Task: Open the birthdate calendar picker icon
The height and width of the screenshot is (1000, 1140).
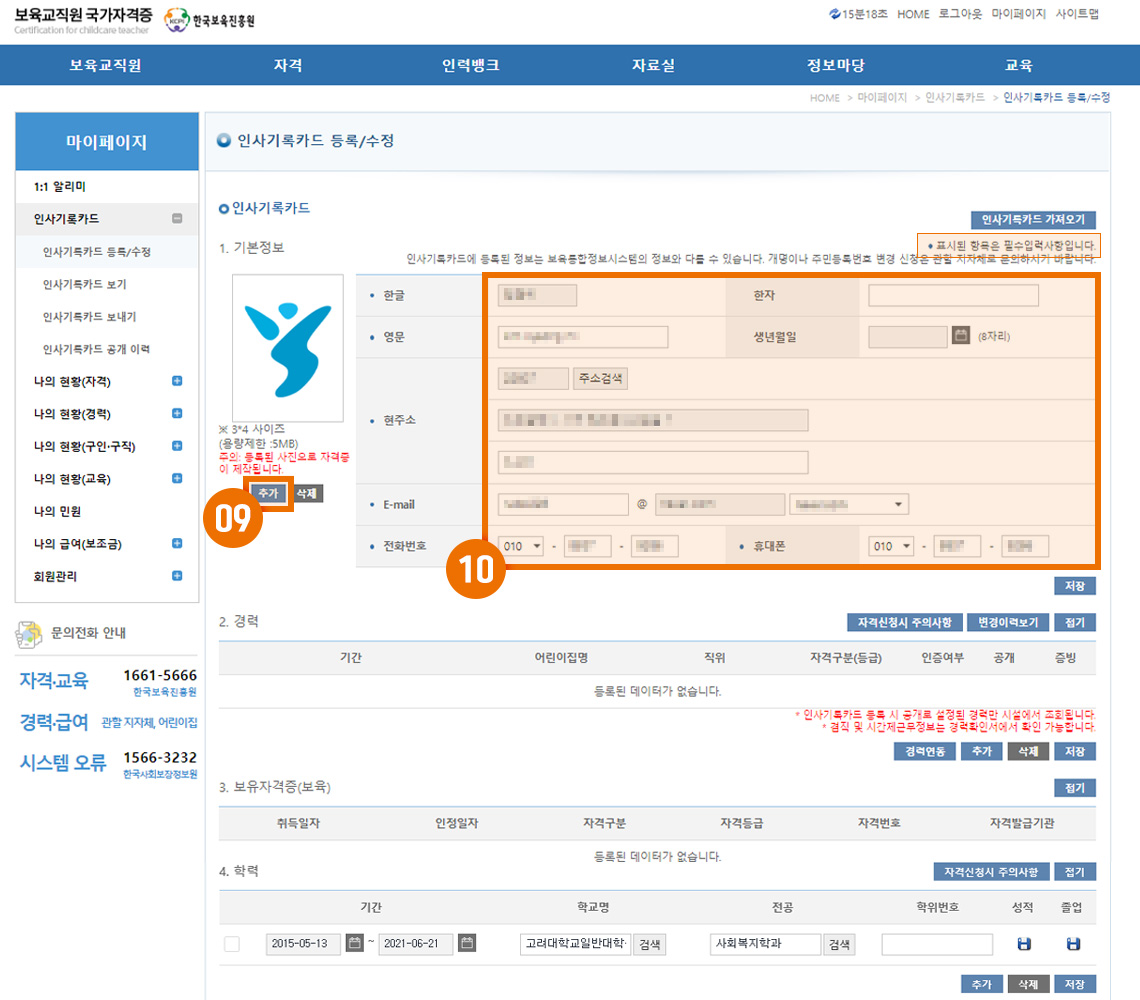Action: pyautogui.click(x=961, y=336)
